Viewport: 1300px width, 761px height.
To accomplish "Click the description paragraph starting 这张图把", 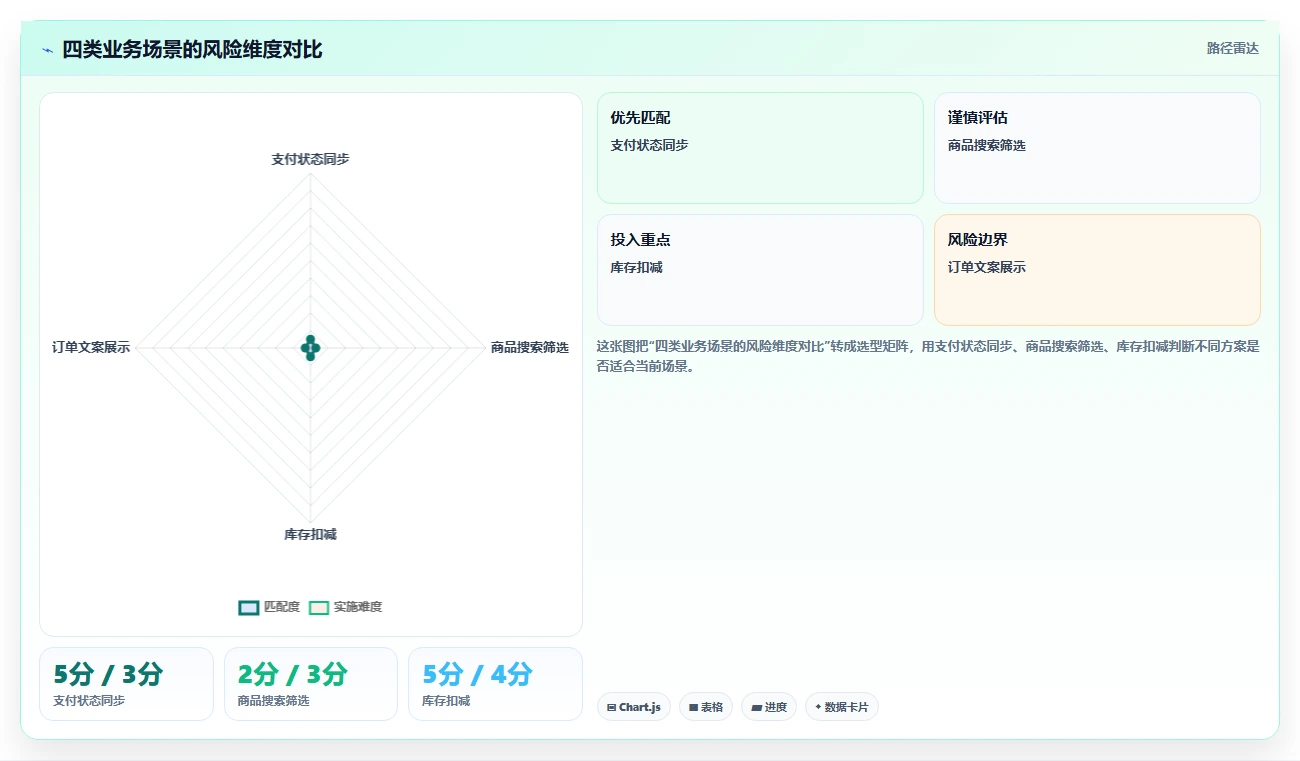I will 928,356.
